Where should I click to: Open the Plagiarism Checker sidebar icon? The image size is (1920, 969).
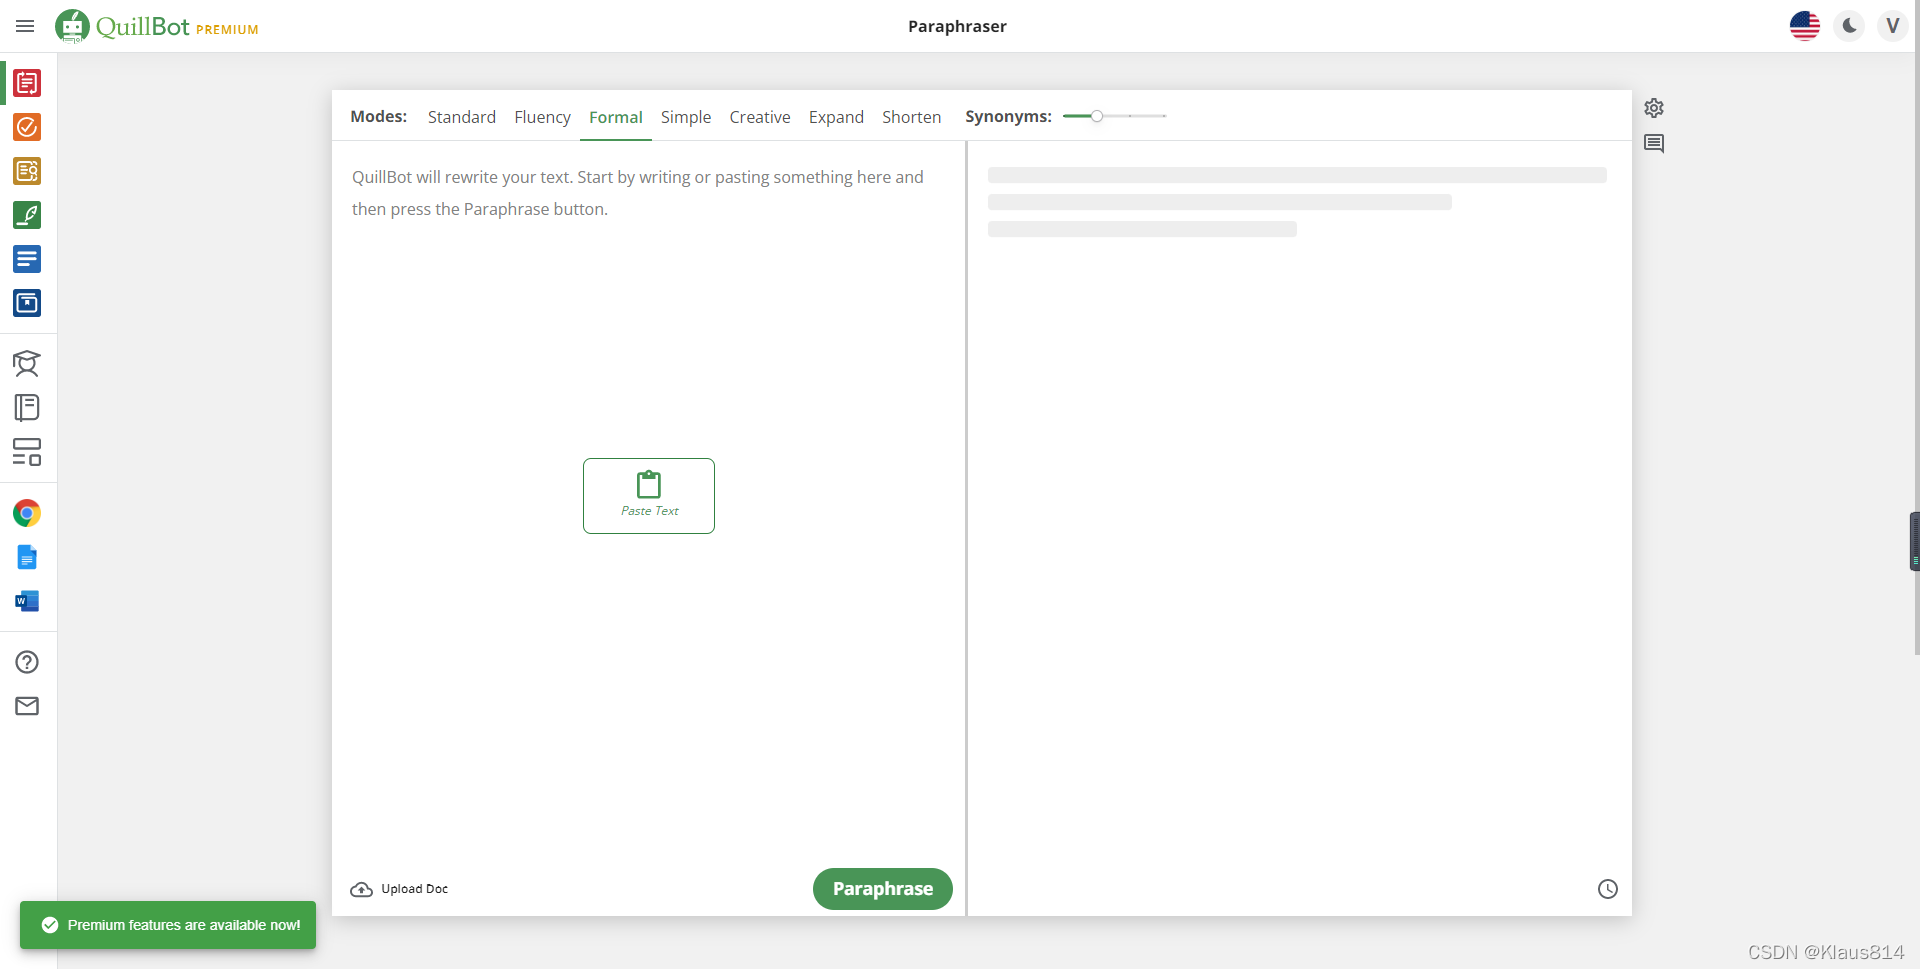pos(27,171)
